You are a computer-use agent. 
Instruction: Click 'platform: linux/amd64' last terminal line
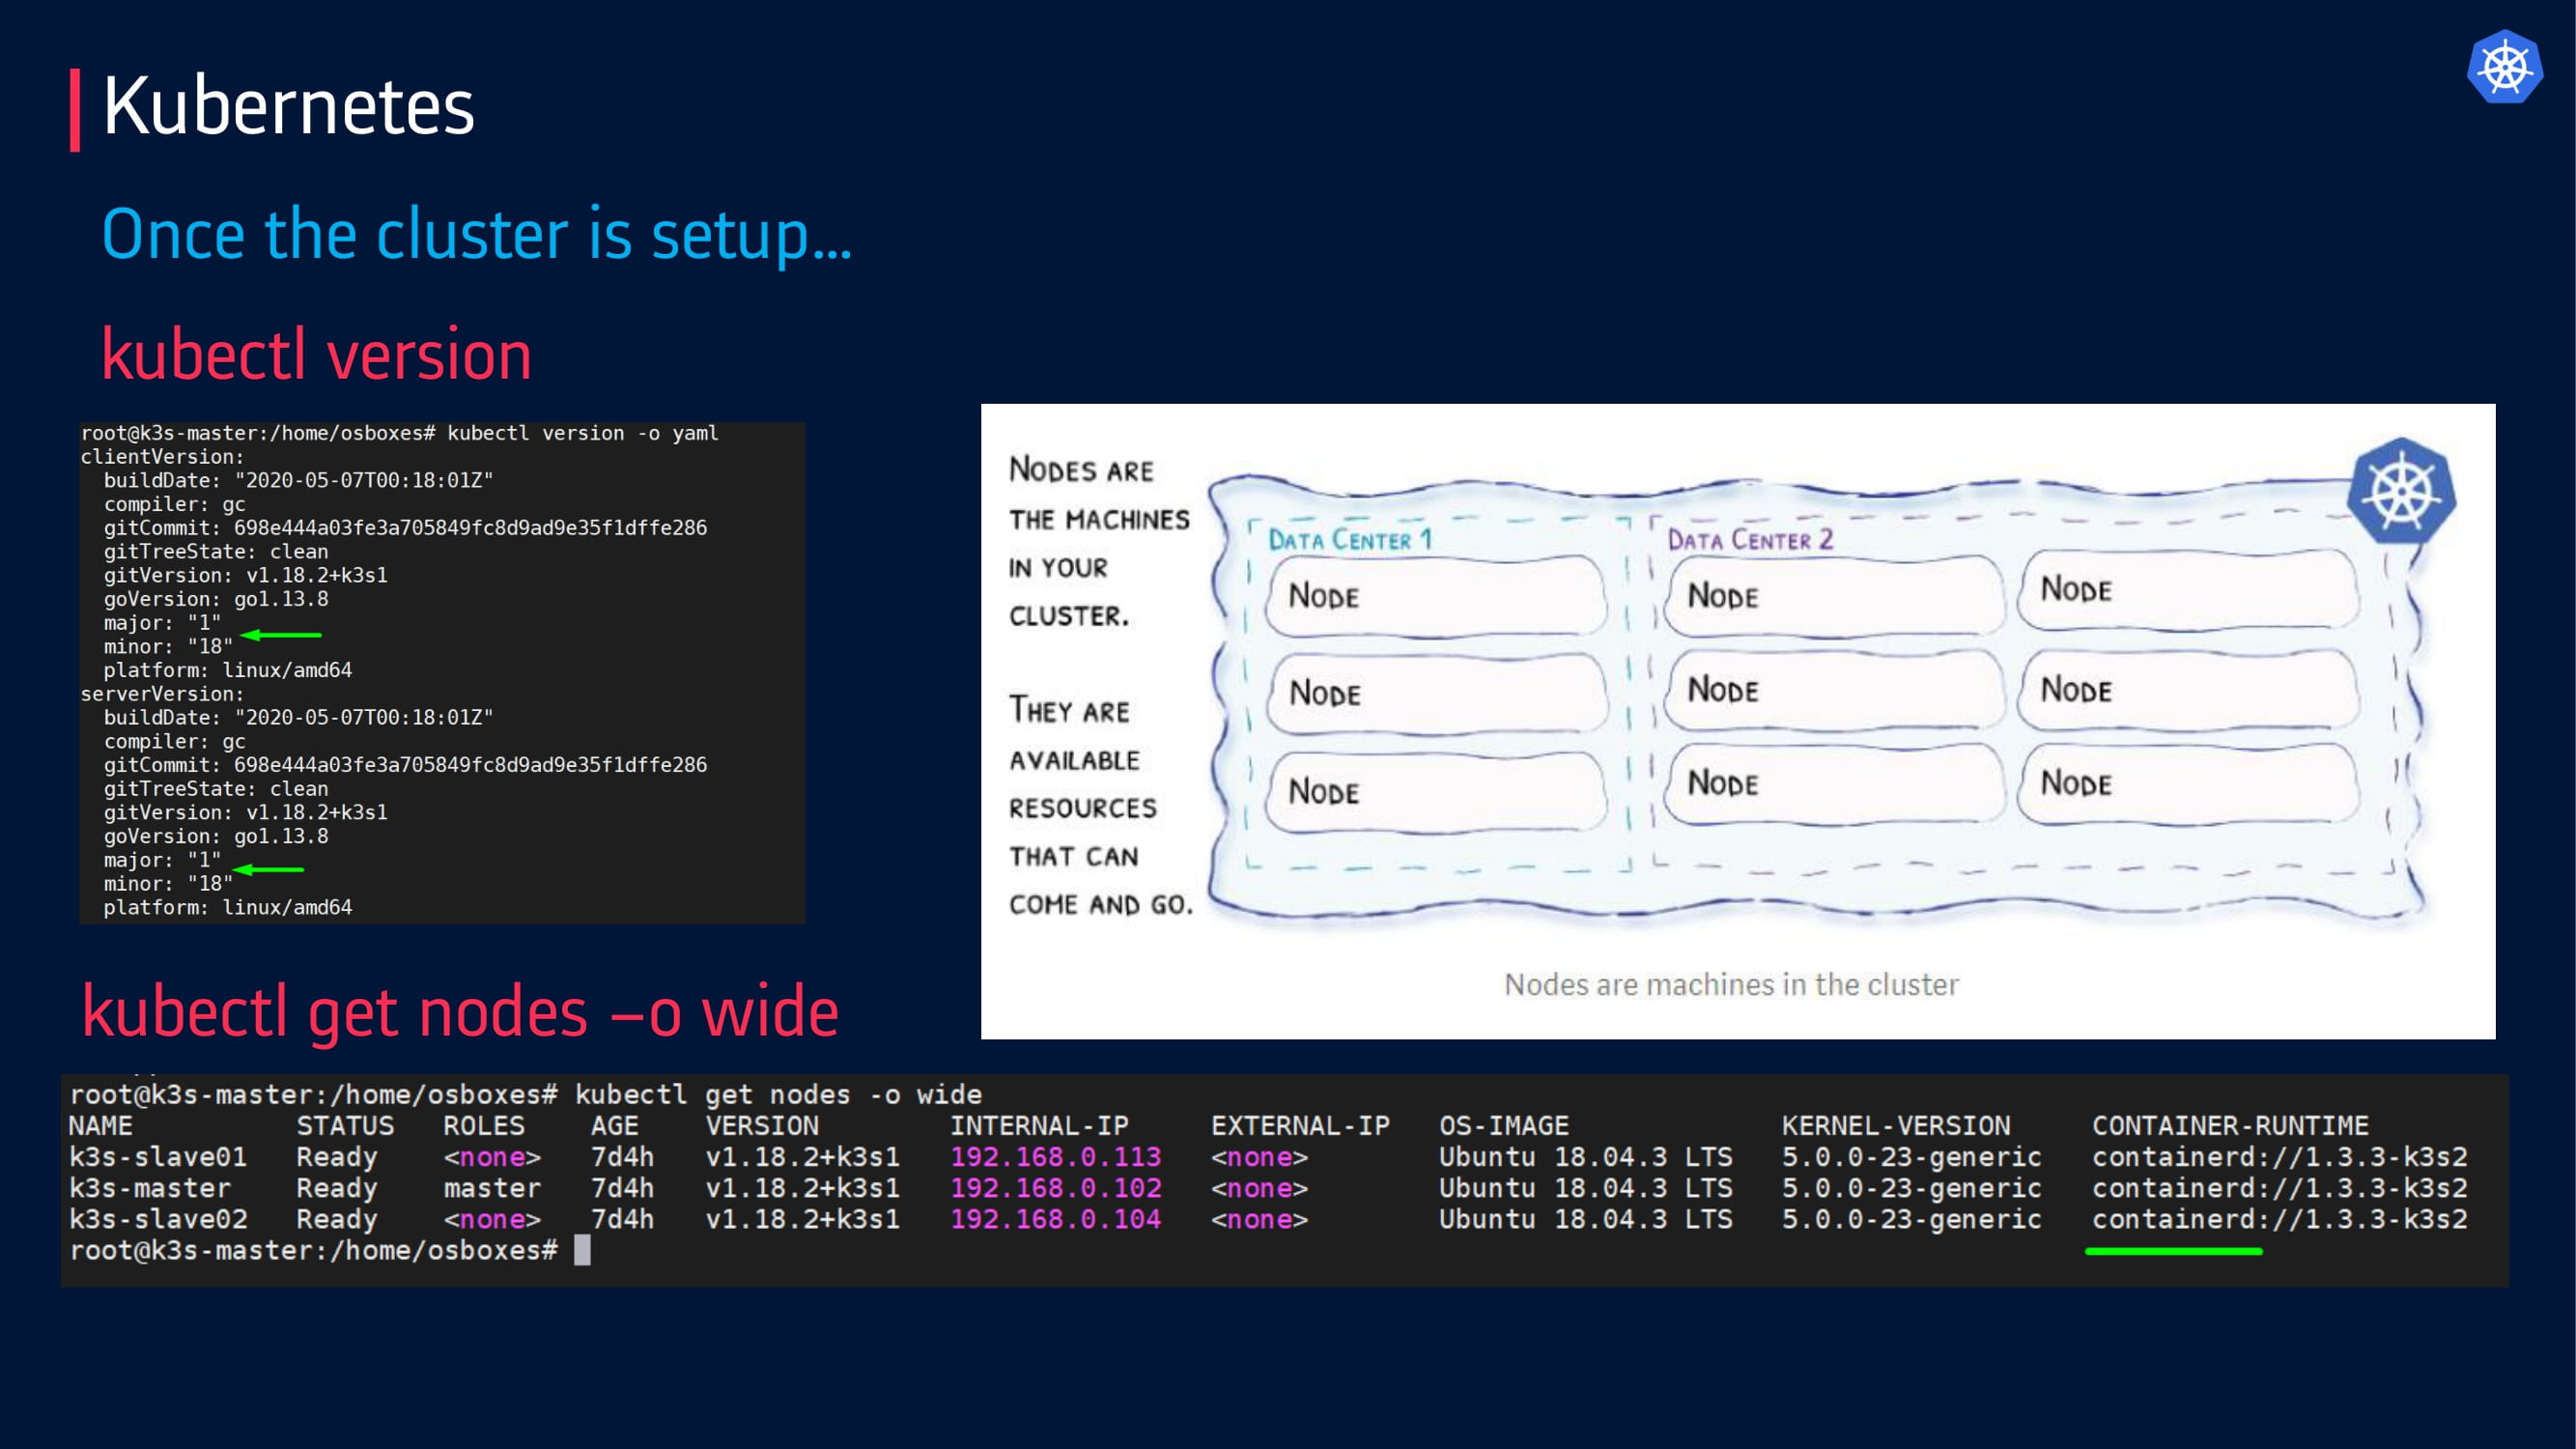click(228, 908)
